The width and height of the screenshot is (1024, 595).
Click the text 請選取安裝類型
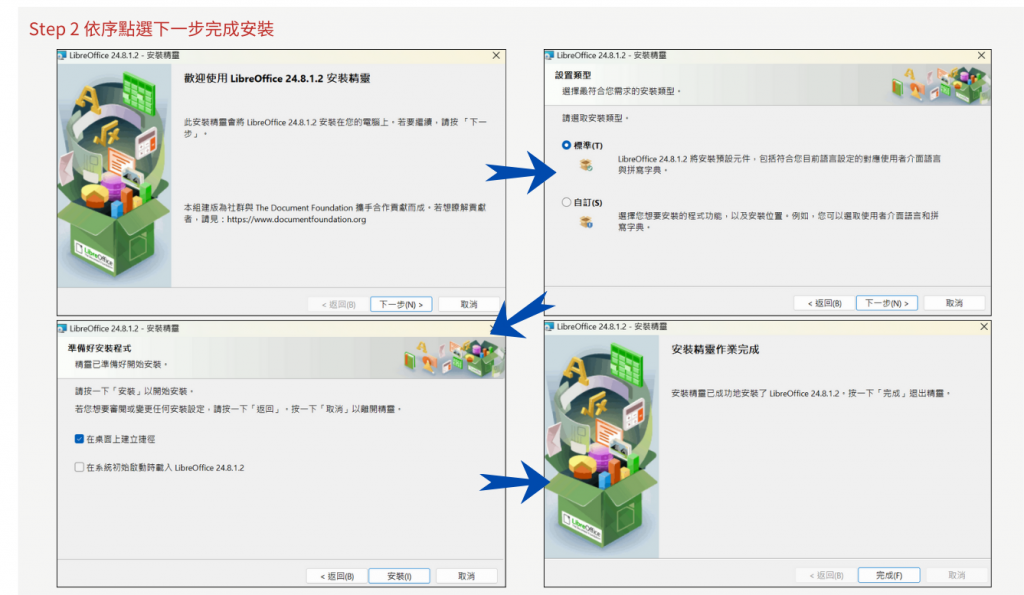pos(595,118)
